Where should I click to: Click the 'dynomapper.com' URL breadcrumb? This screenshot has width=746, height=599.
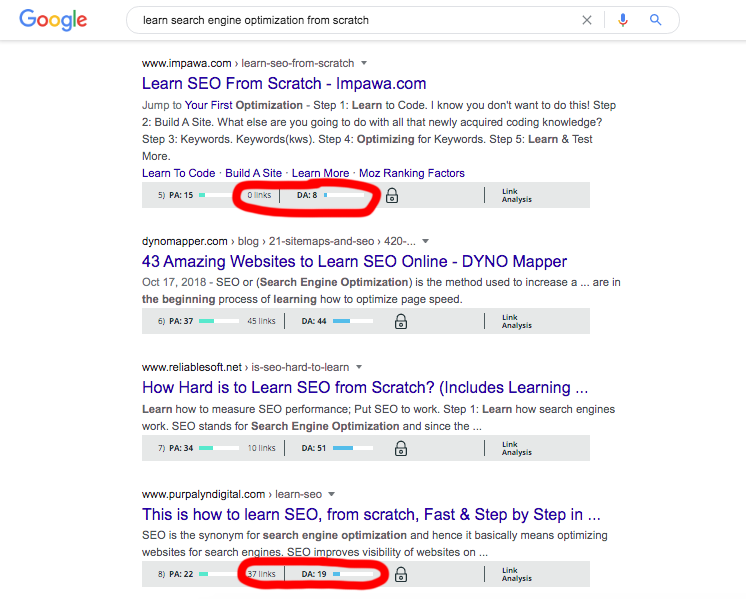pos(185,241)
